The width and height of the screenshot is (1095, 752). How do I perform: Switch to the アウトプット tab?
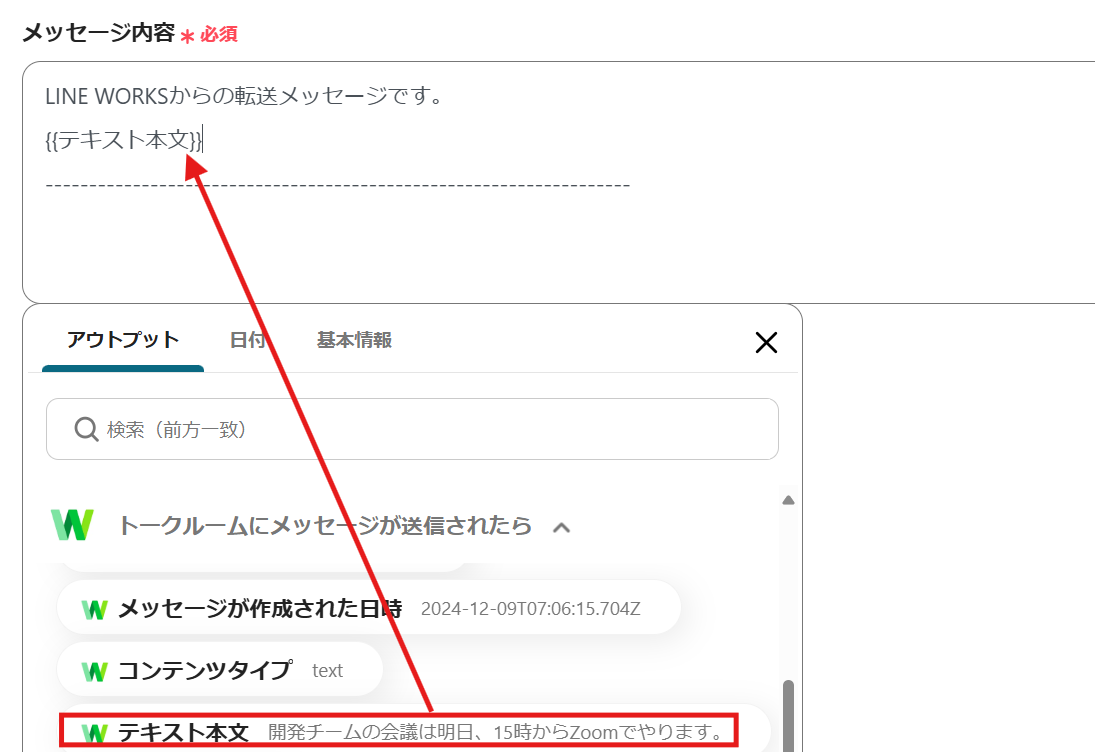(123, 341)
